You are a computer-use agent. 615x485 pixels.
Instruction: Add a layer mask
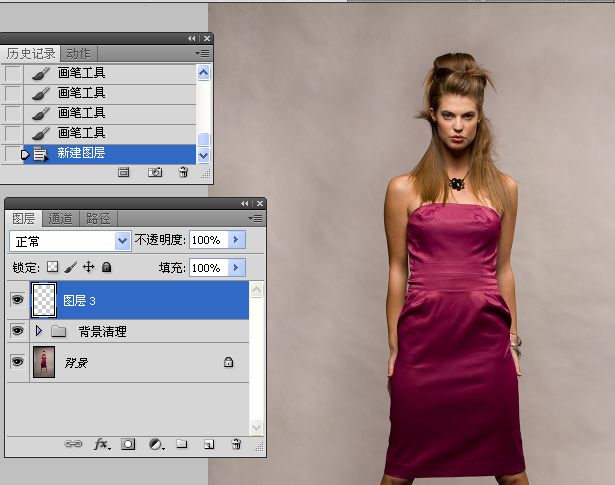coord(128,444)
